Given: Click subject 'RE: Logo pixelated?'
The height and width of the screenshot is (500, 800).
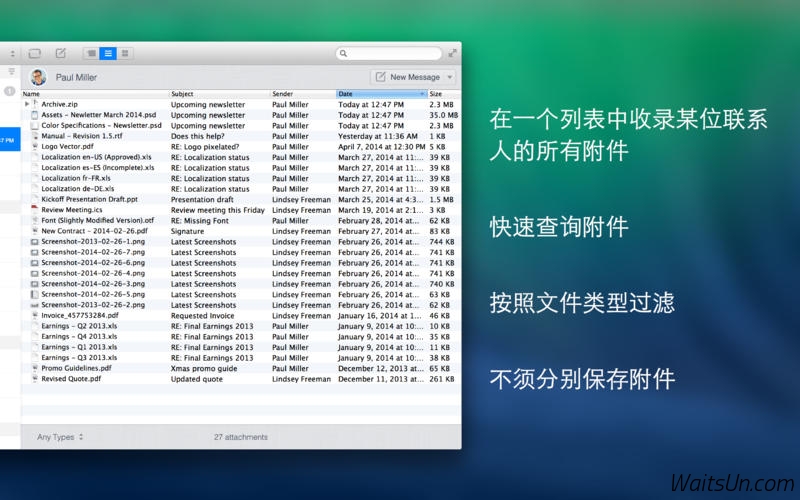Looking at the screenshot, I should [x=205, y=146].
